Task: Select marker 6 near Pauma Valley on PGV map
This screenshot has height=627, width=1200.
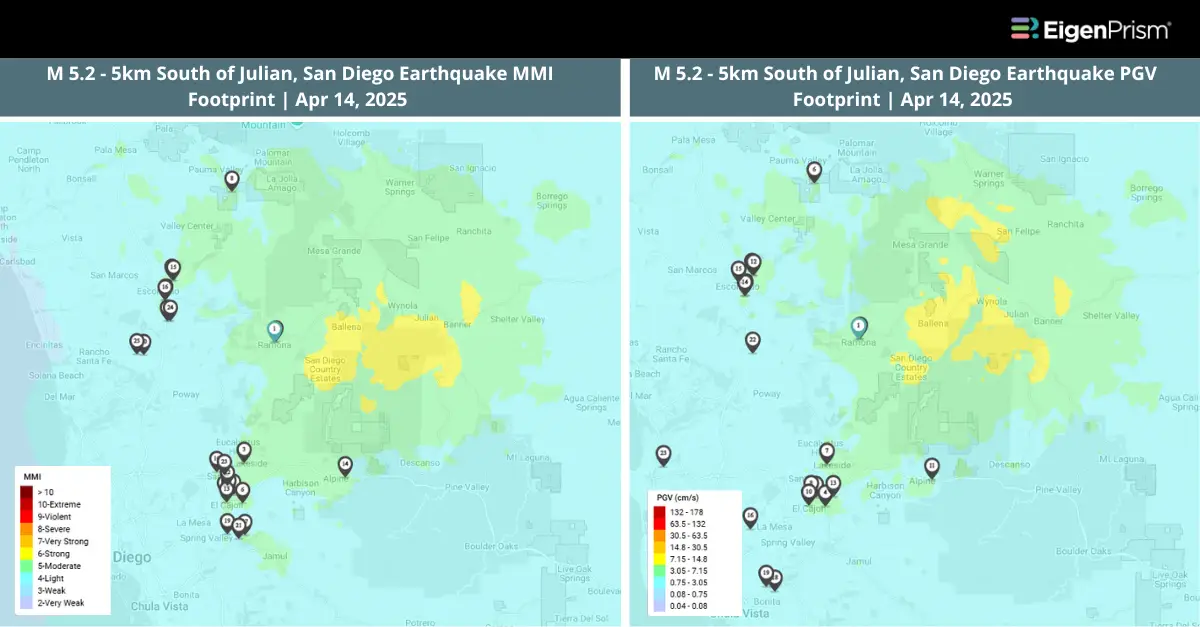Action: pos(814,171)
